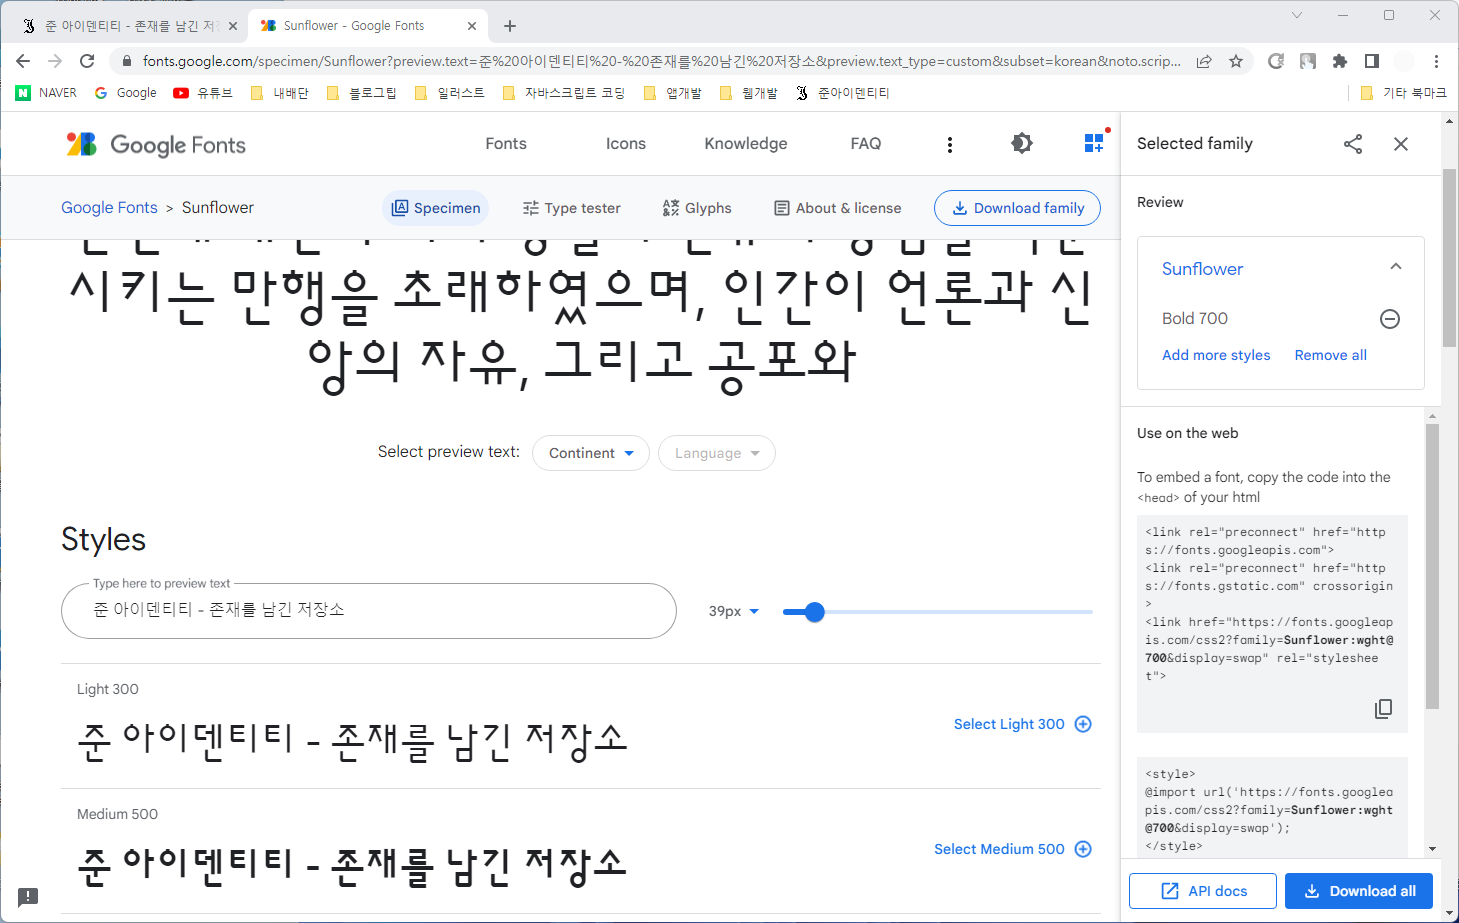Close the Sunflower - Google Fonts tab
The width and height of the screenshot is (1459, 923).
(472, 26)
